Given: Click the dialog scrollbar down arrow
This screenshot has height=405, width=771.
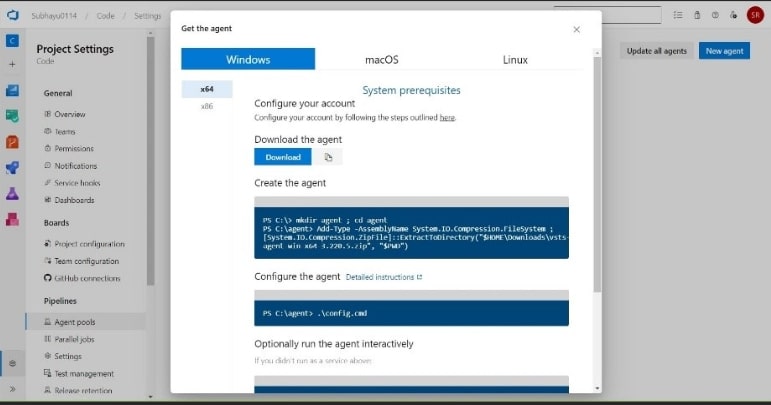Looking at the screenshot, I should pyautogui.click(x=597, y=388).
